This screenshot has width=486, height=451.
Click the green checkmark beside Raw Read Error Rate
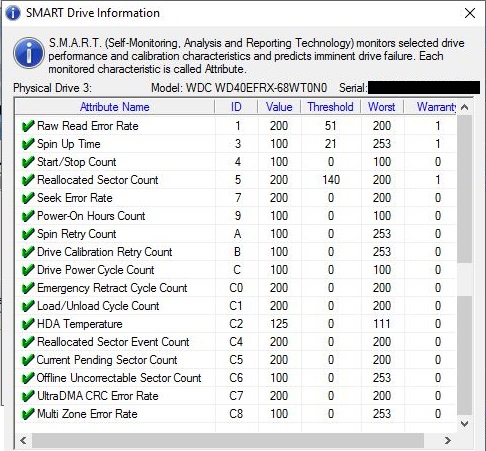(x=28, y=126)
